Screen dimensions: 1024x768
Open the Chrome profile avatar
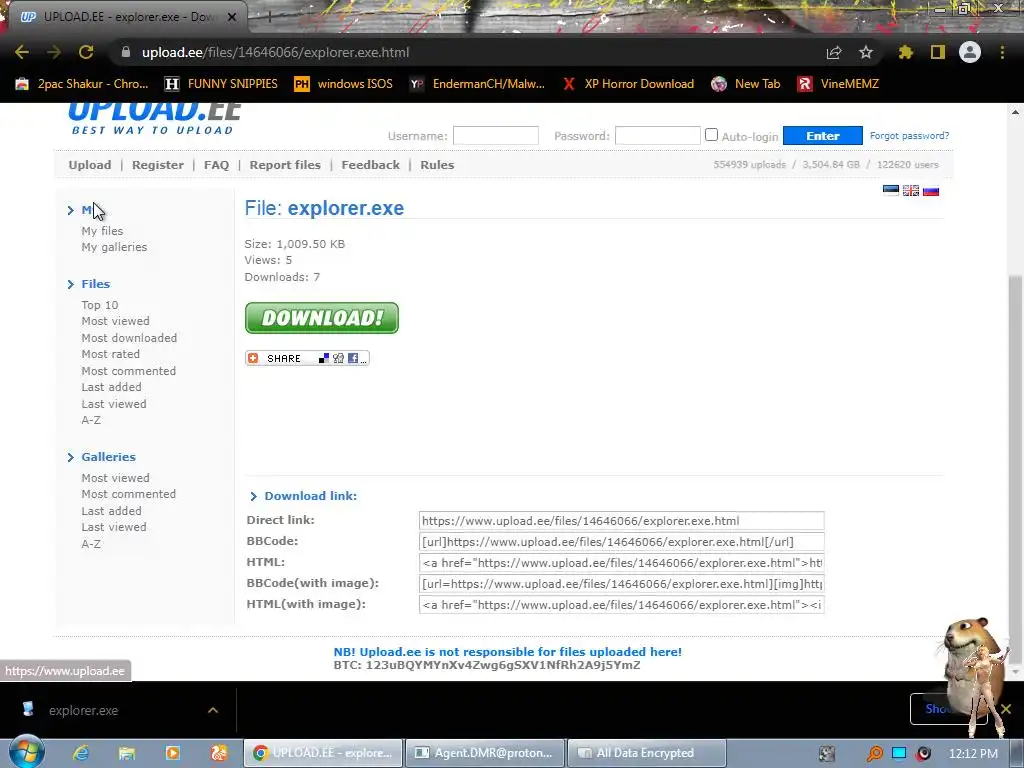[x=970, y=52]
